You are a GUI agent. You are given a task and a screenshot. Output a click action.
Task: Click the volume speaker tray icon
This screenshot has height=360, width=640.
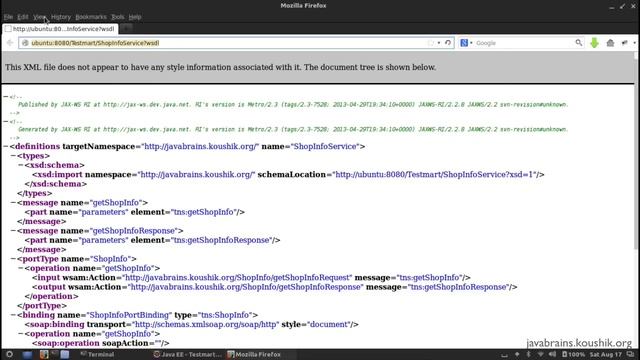point(553,354)
